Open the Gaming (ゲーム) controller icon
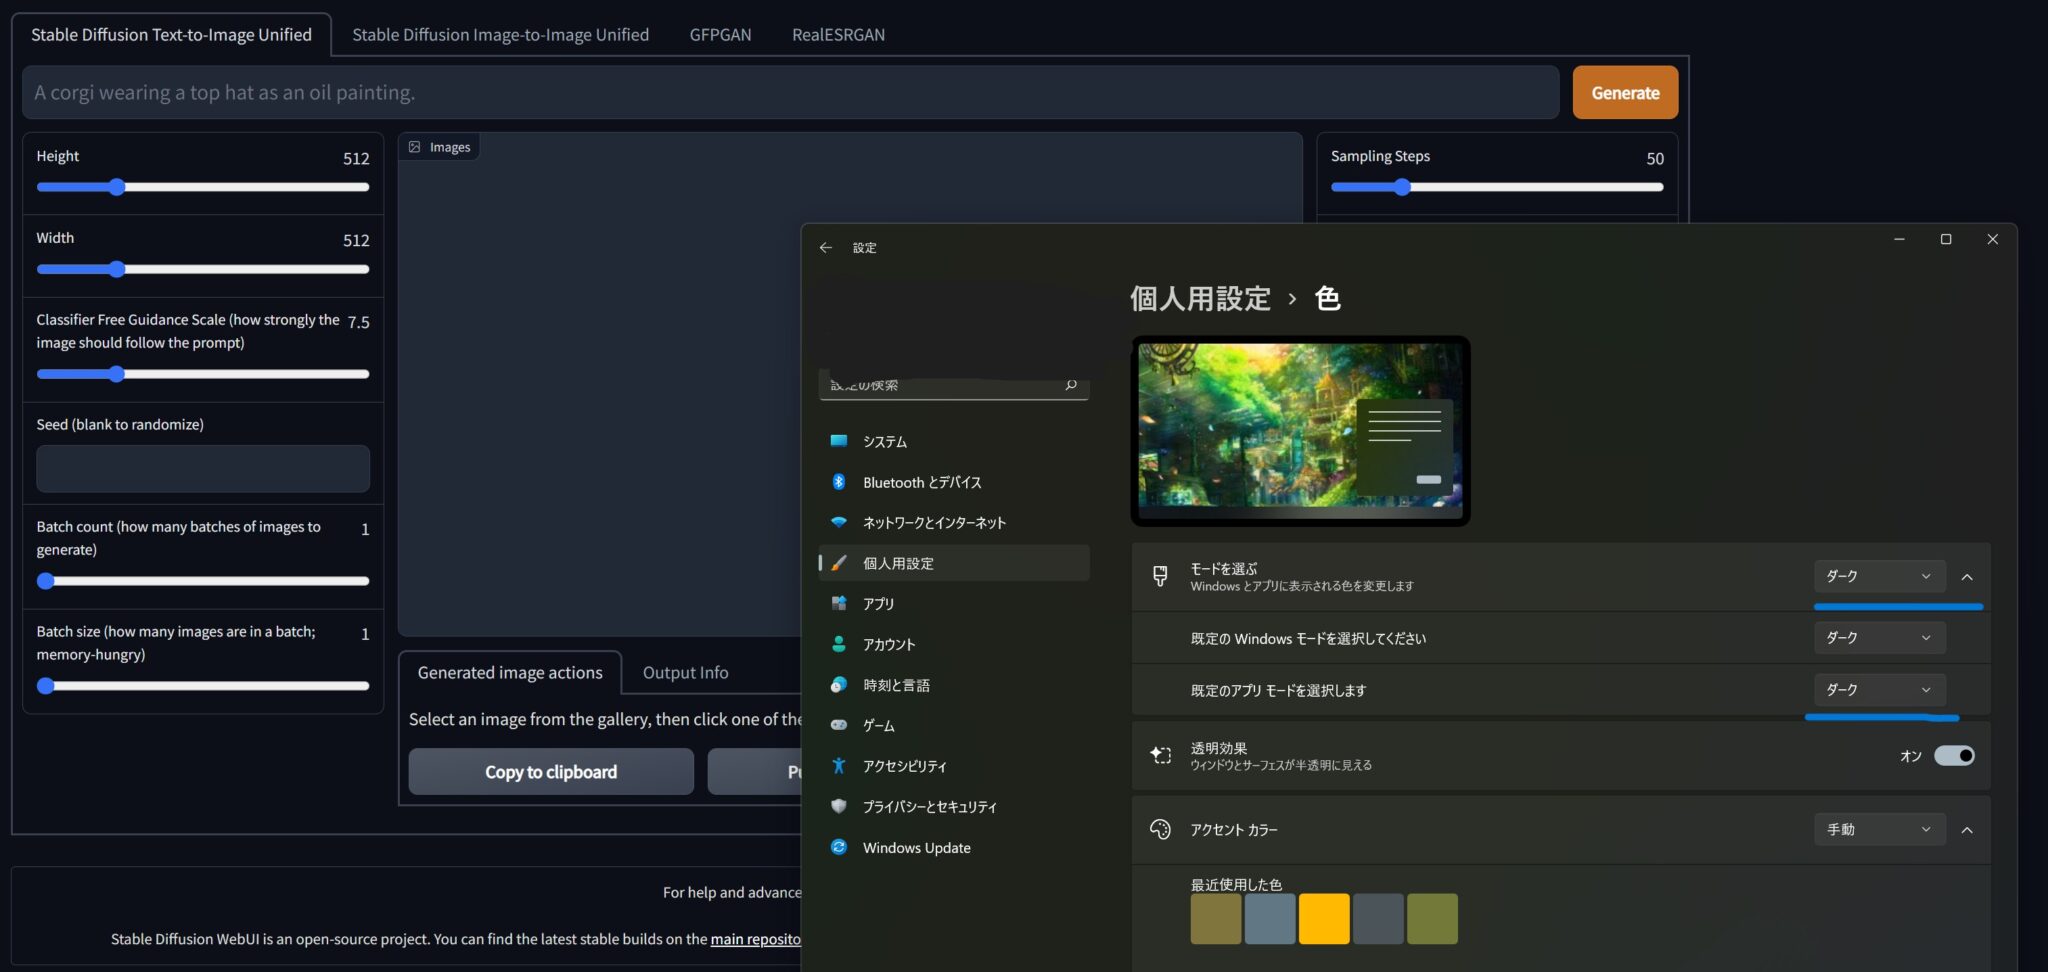Image resolution: width=2048 pixels, height=972 pixels. click(x=839, y=725)
